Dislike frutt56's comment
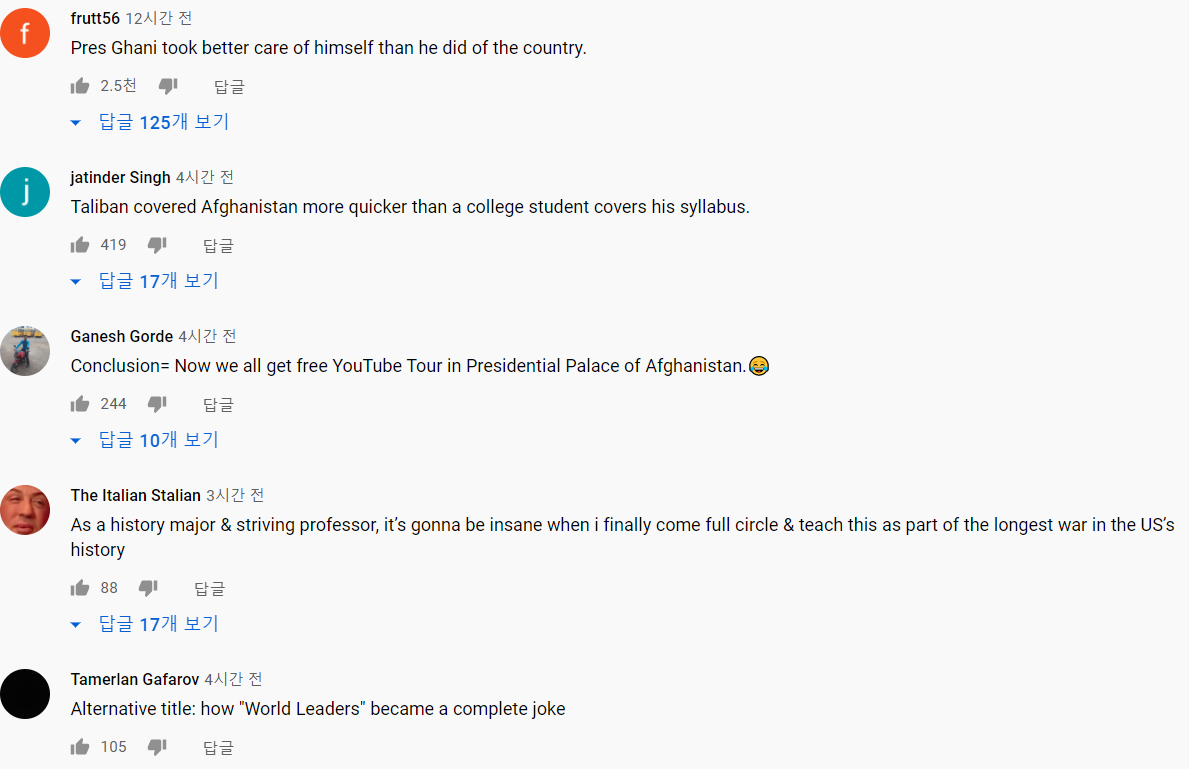This screenshot has height=769, width=1189. tap(168, 86)
